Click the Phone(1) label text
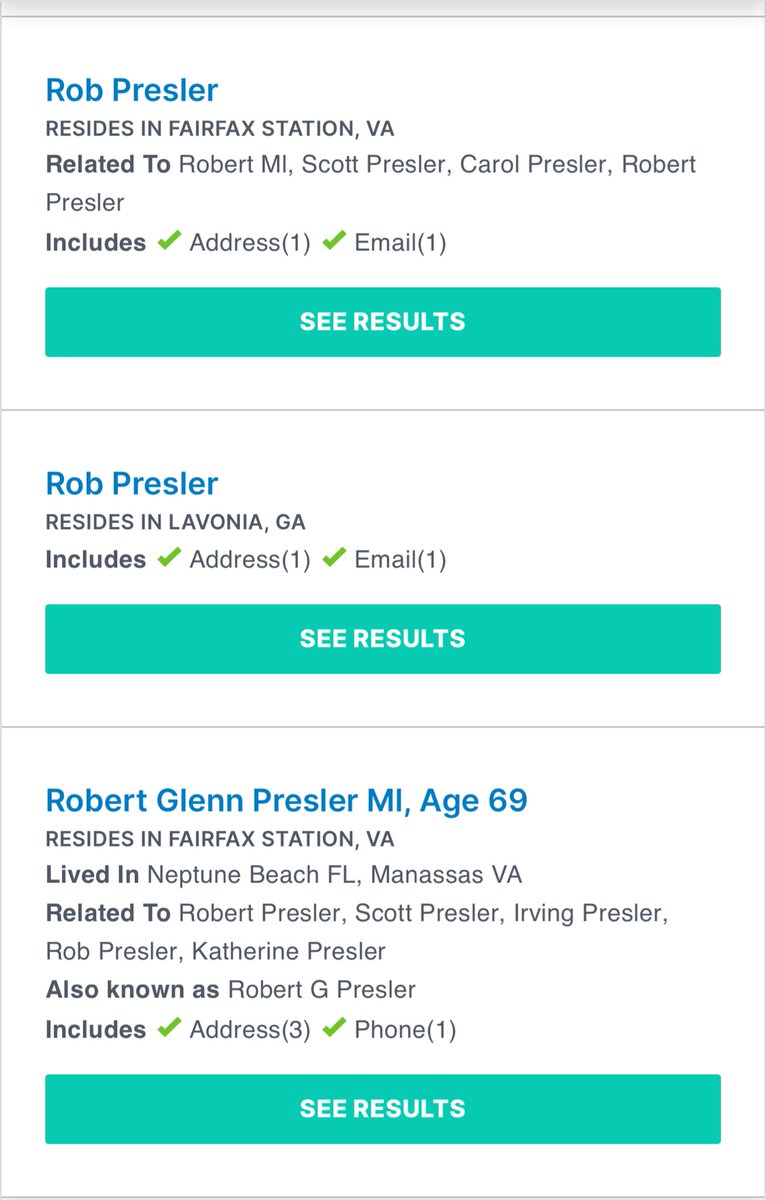766x1200 pixels. click(x=405, y=1030)
